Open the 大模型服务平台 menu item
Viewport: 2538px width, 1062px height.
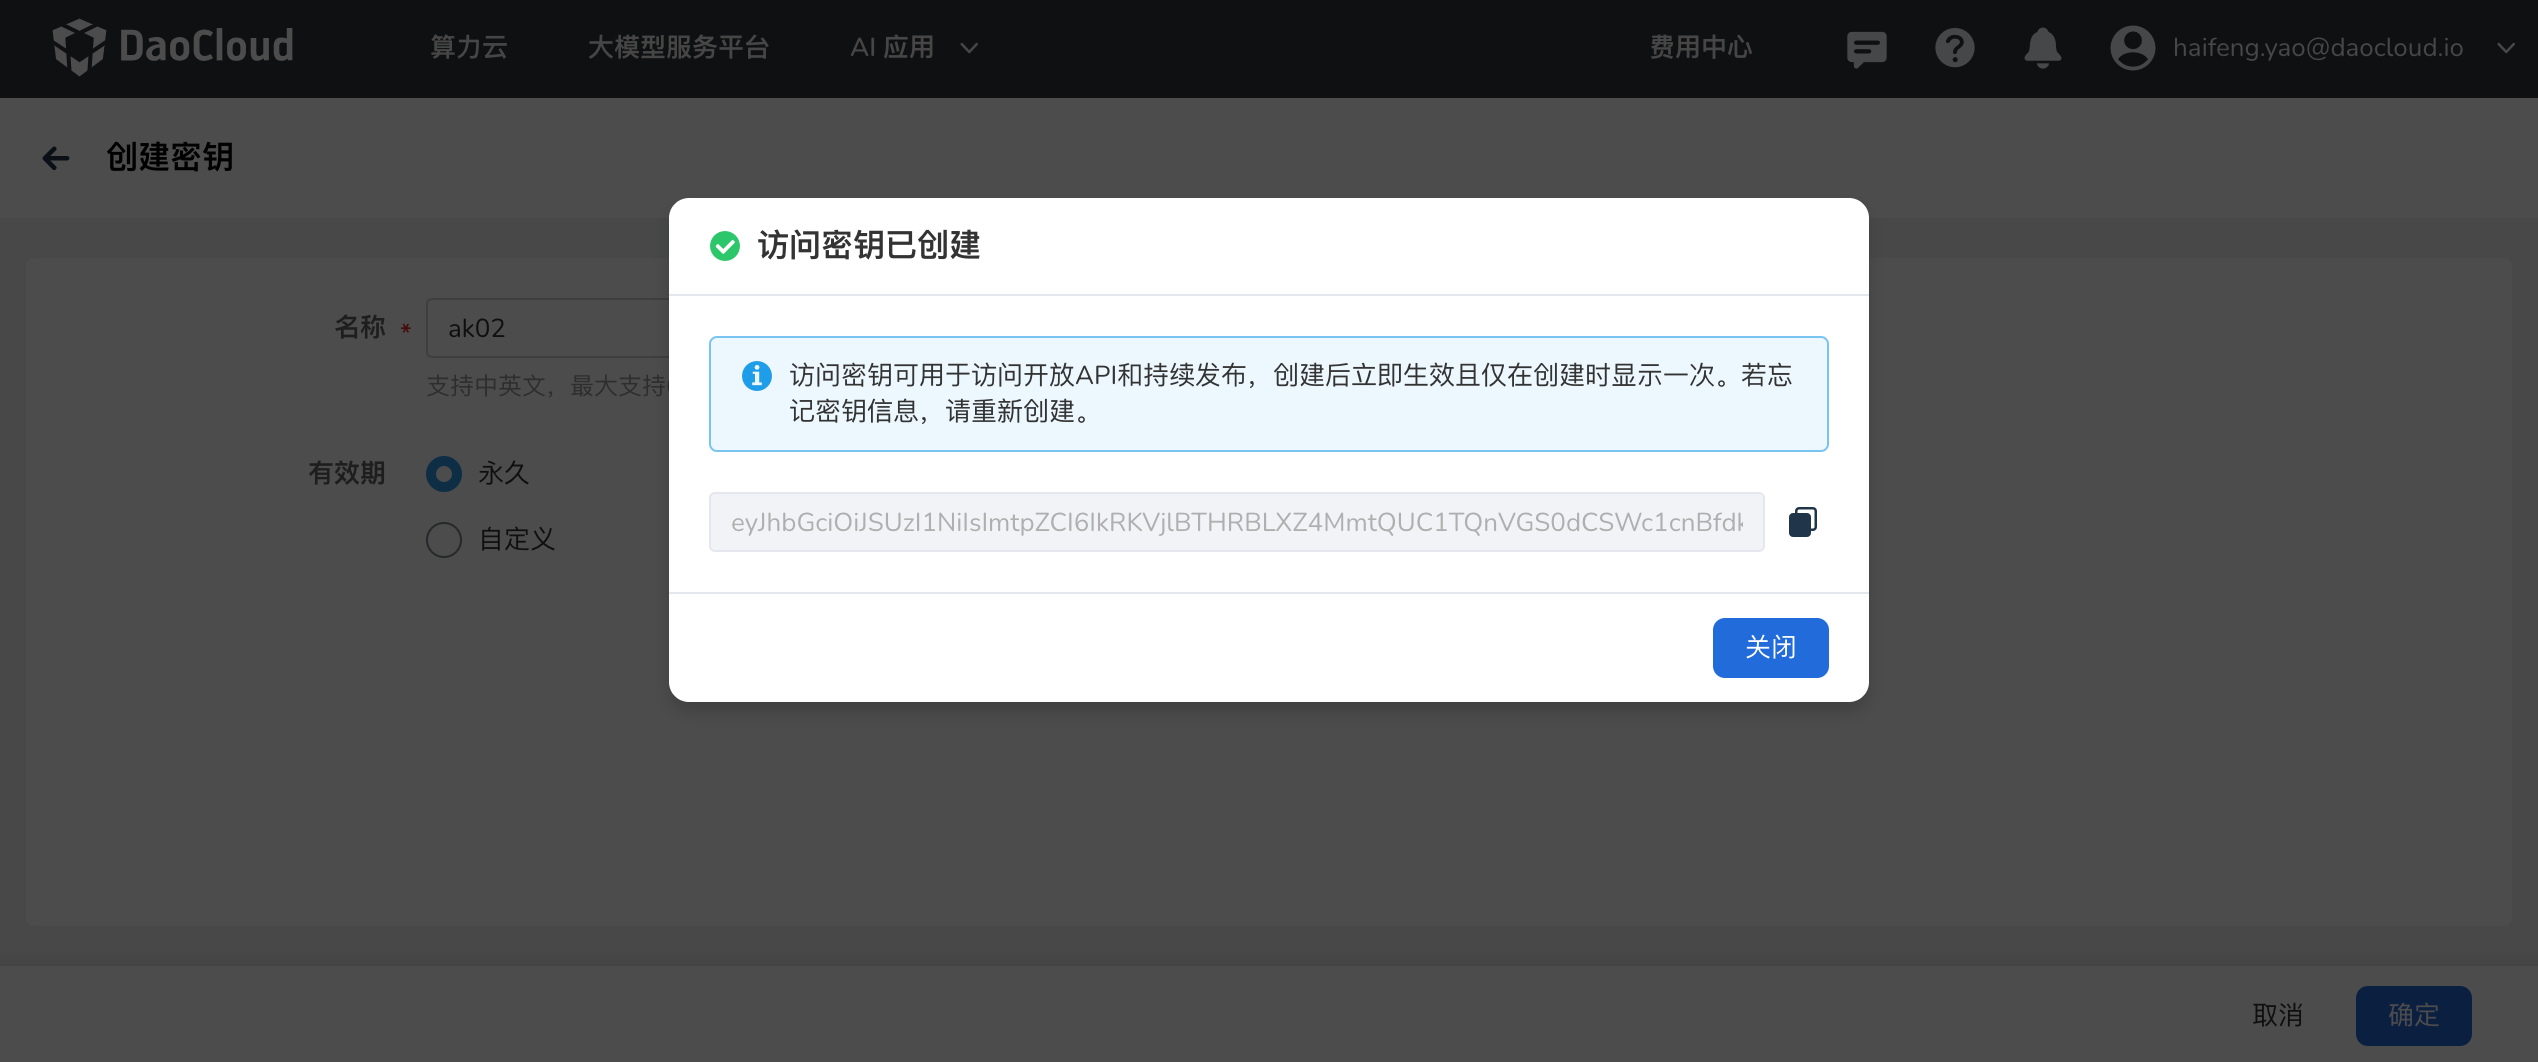678,48
